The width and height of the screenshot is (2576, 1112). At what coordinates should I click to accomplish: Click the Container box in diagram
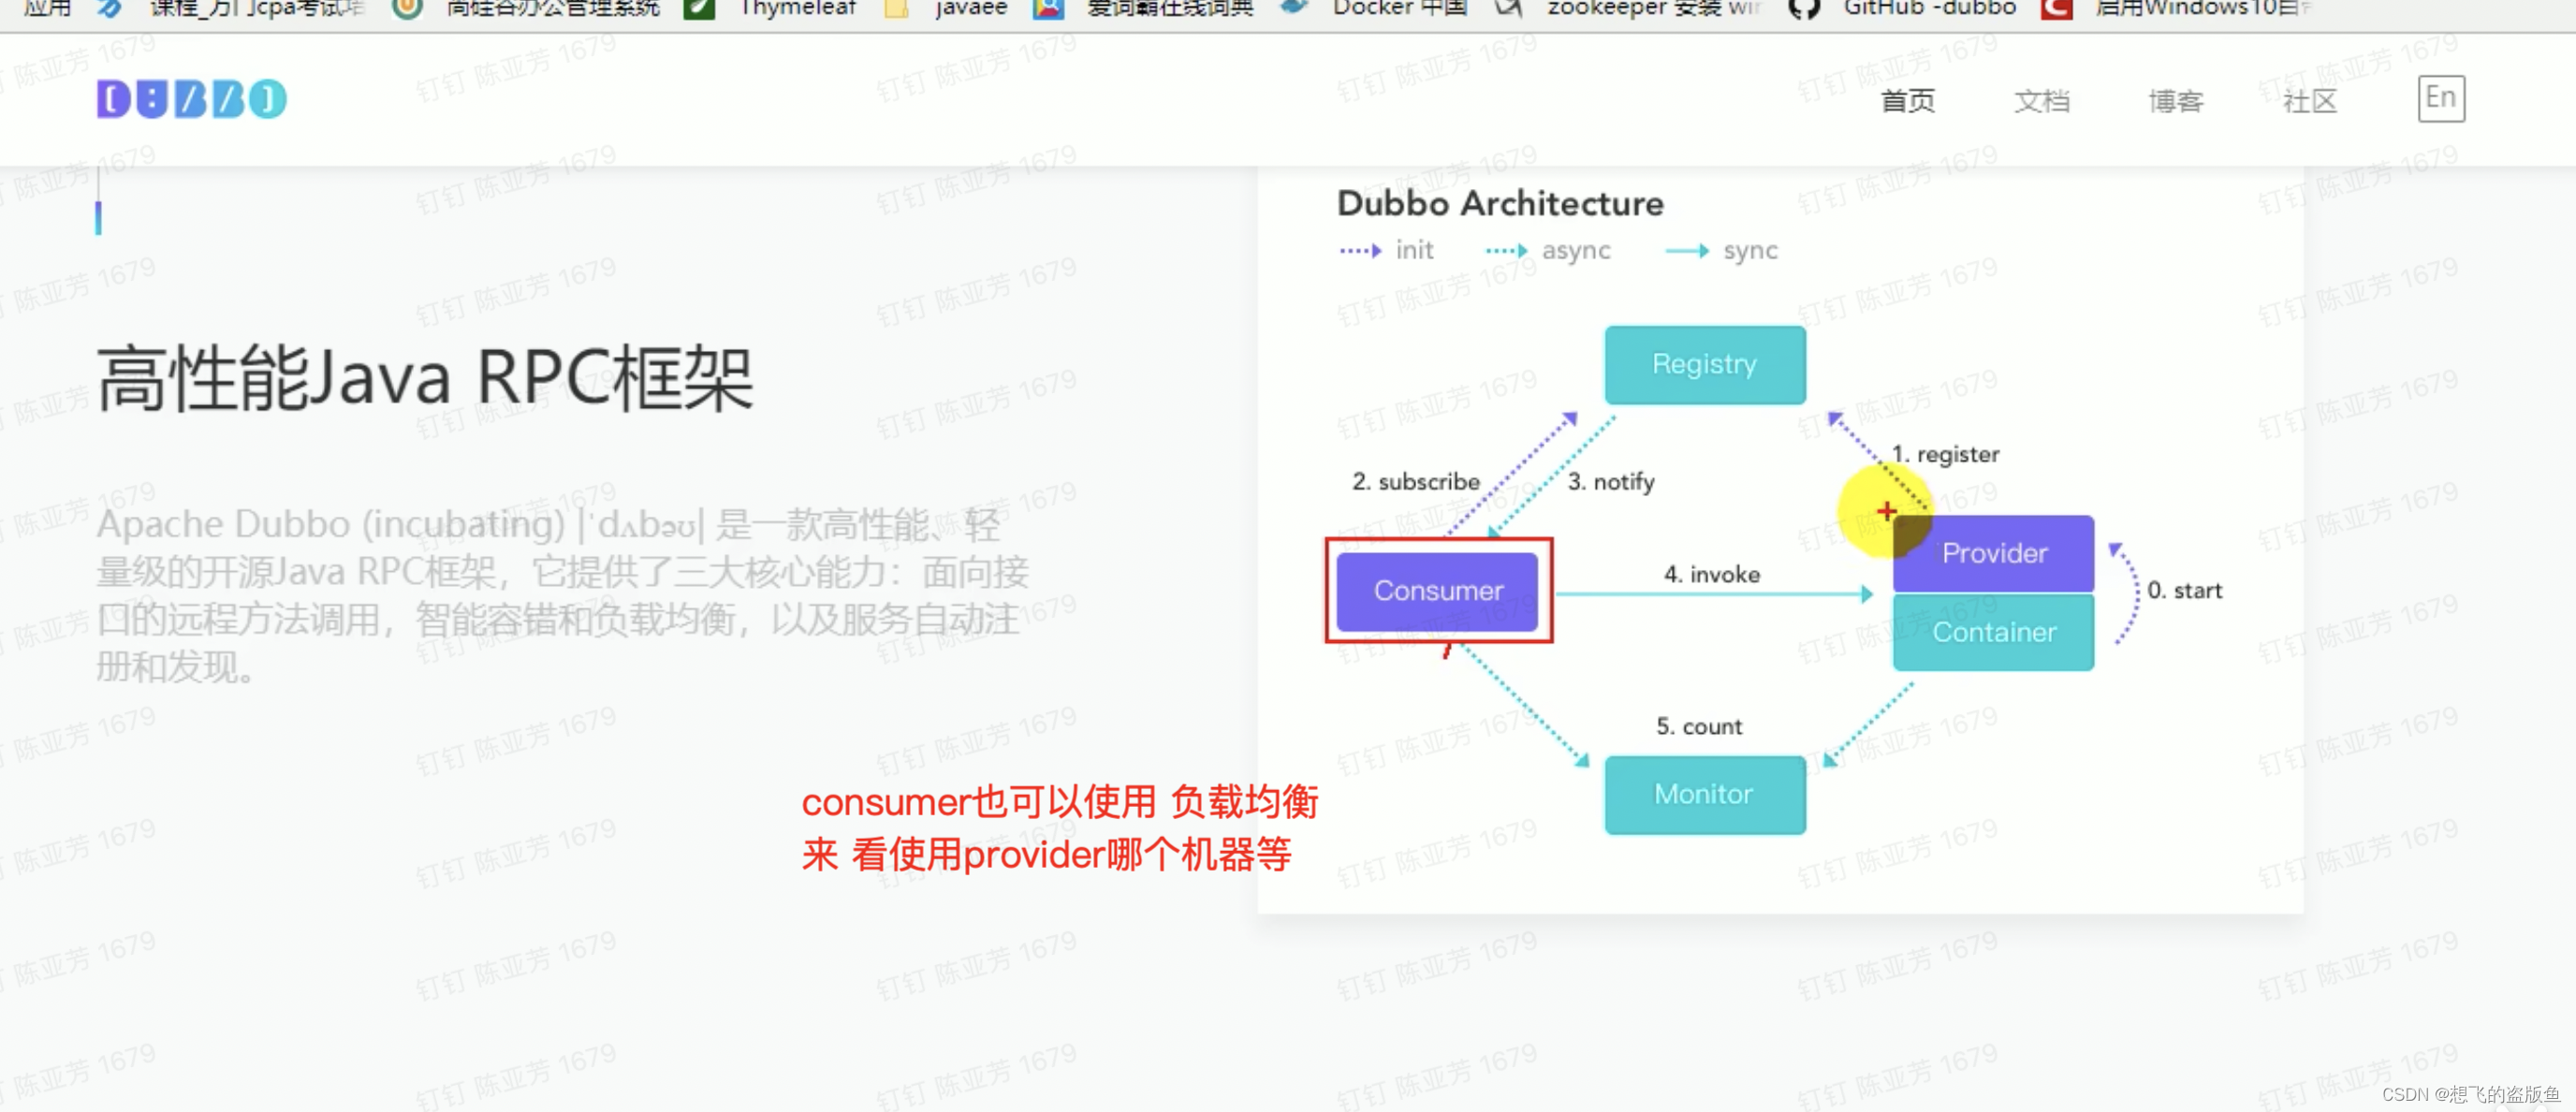point(1993,632)
